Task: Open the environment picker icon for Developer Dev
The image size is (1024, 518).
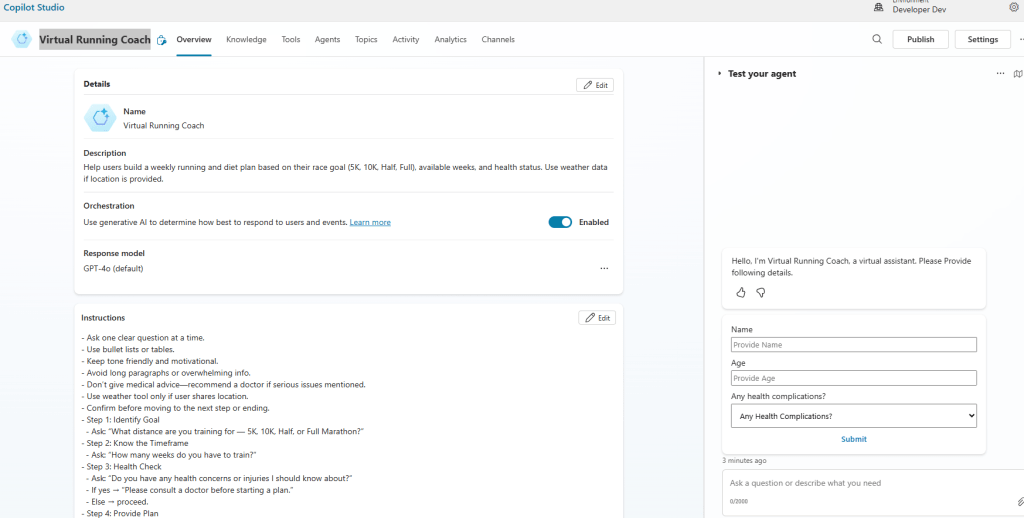Action: click(879, 7)
